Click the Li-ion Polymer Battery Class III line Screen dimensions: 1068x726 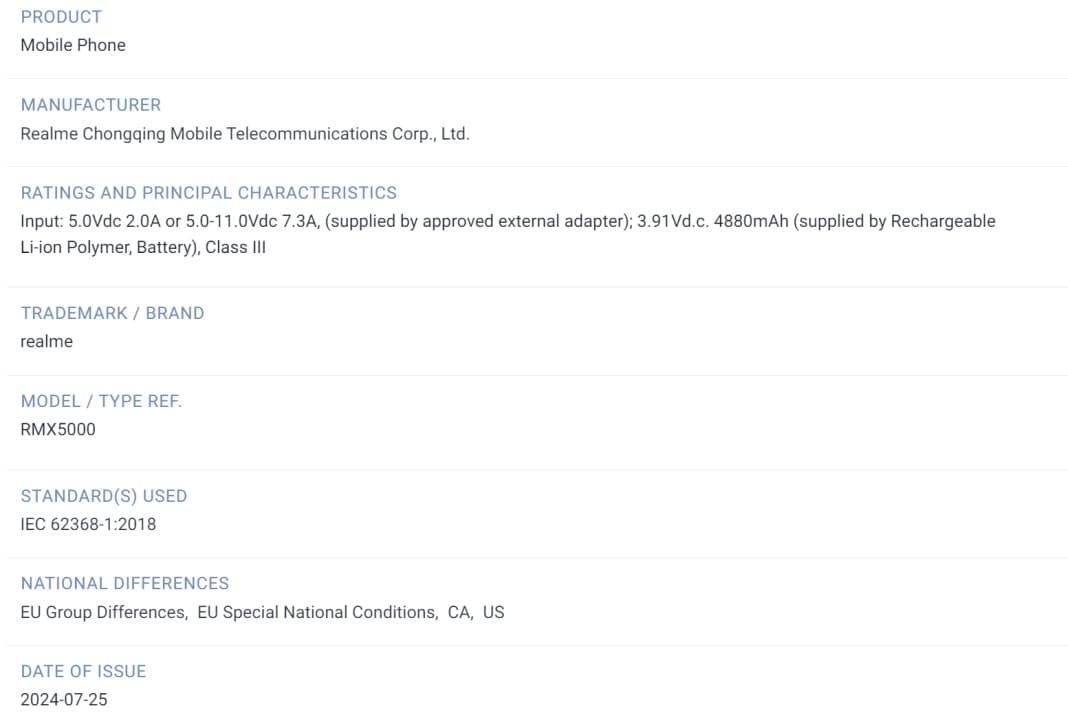(143, 248)
